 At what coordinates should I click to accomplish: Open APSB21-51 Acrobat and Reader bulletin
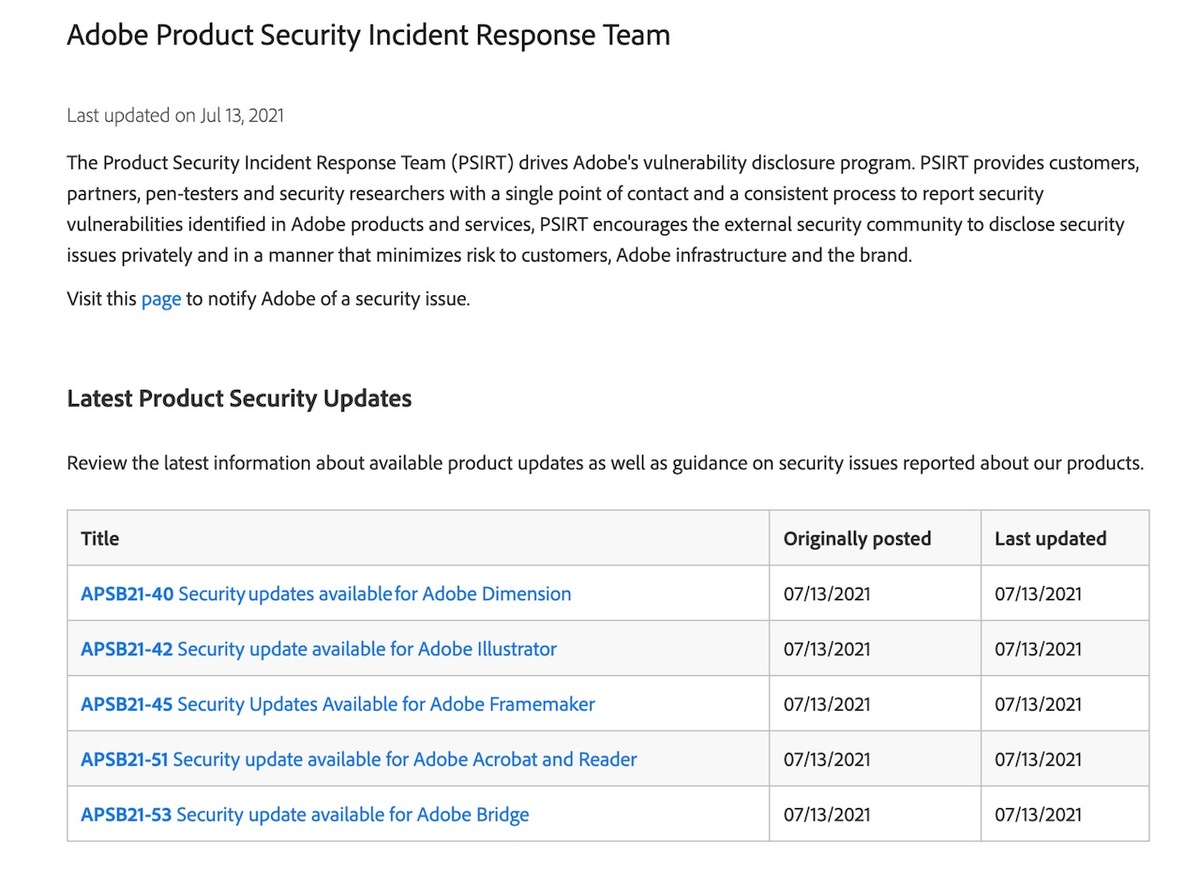tap(359, 759)
